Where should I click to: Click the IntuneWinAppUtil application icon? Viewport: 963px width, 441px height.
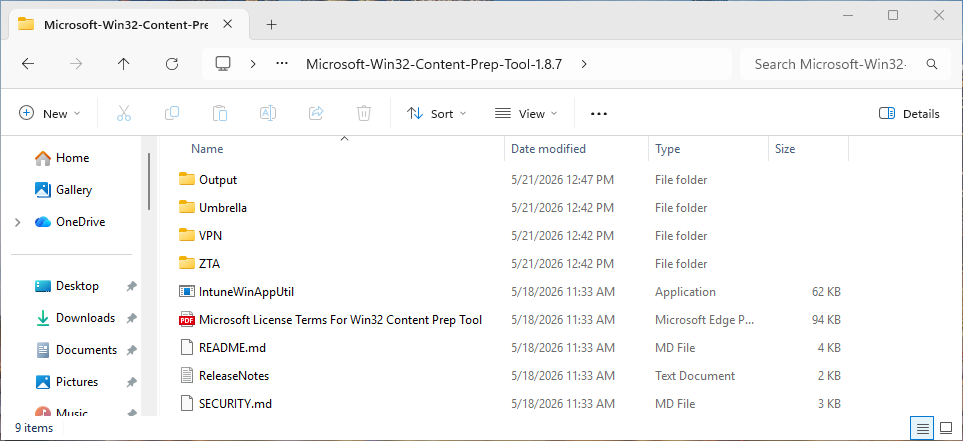(x=186, y=292)
